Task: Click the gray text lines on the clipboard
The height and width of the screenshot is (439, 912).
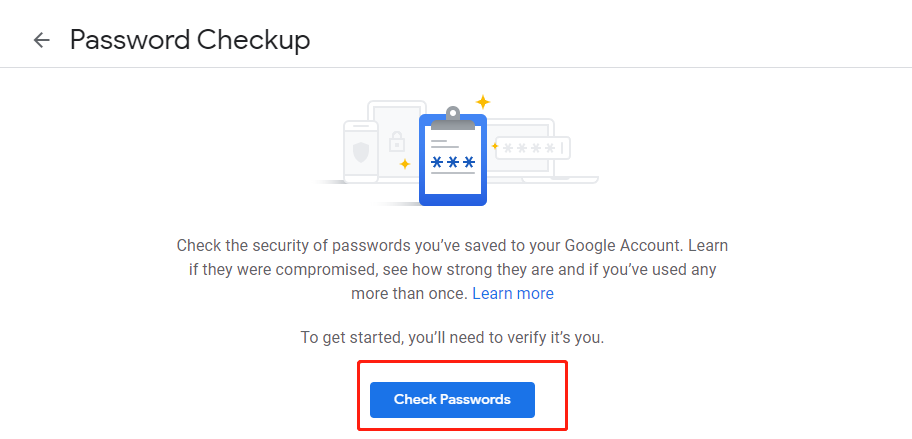Action: (x=446, y=143)
